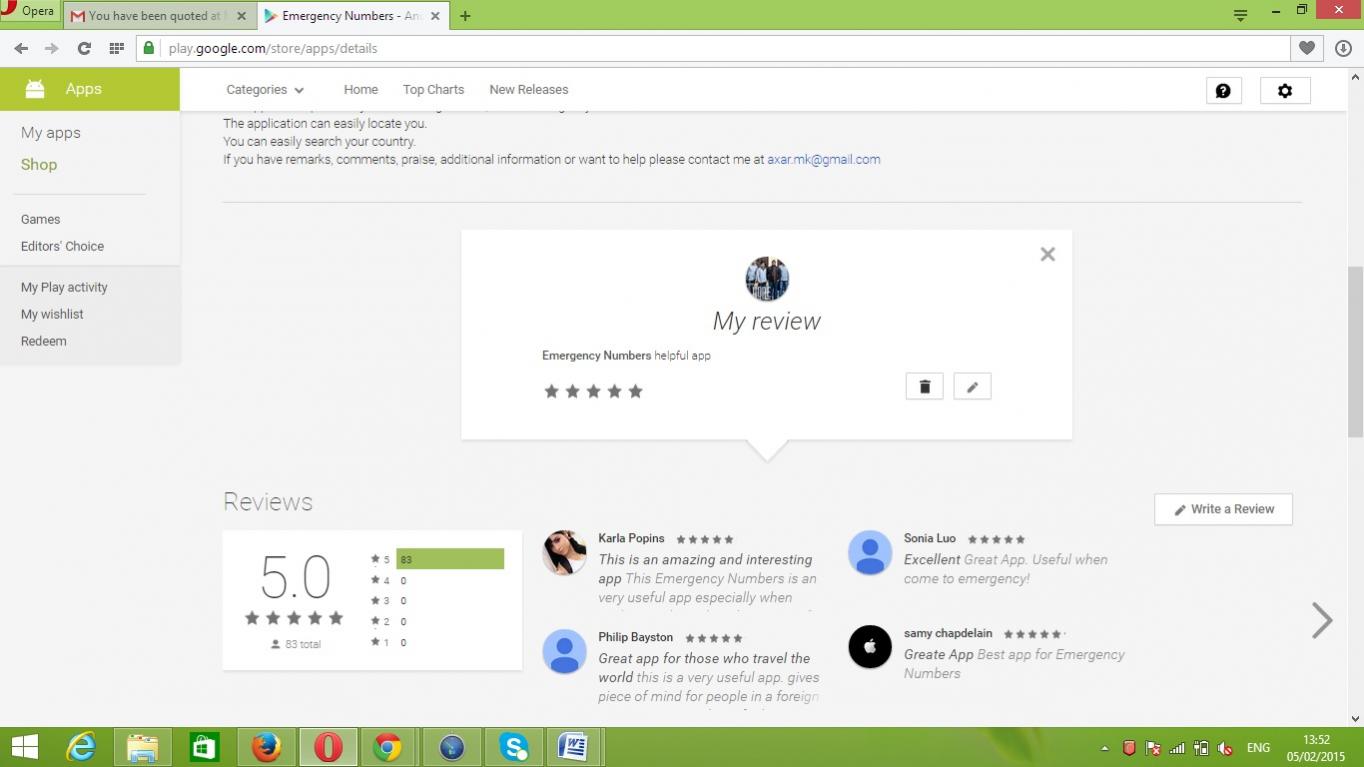Viewport: 1364px width, 767px height.
Task: Click Karla Popins reviewer name
Action: 631,538
